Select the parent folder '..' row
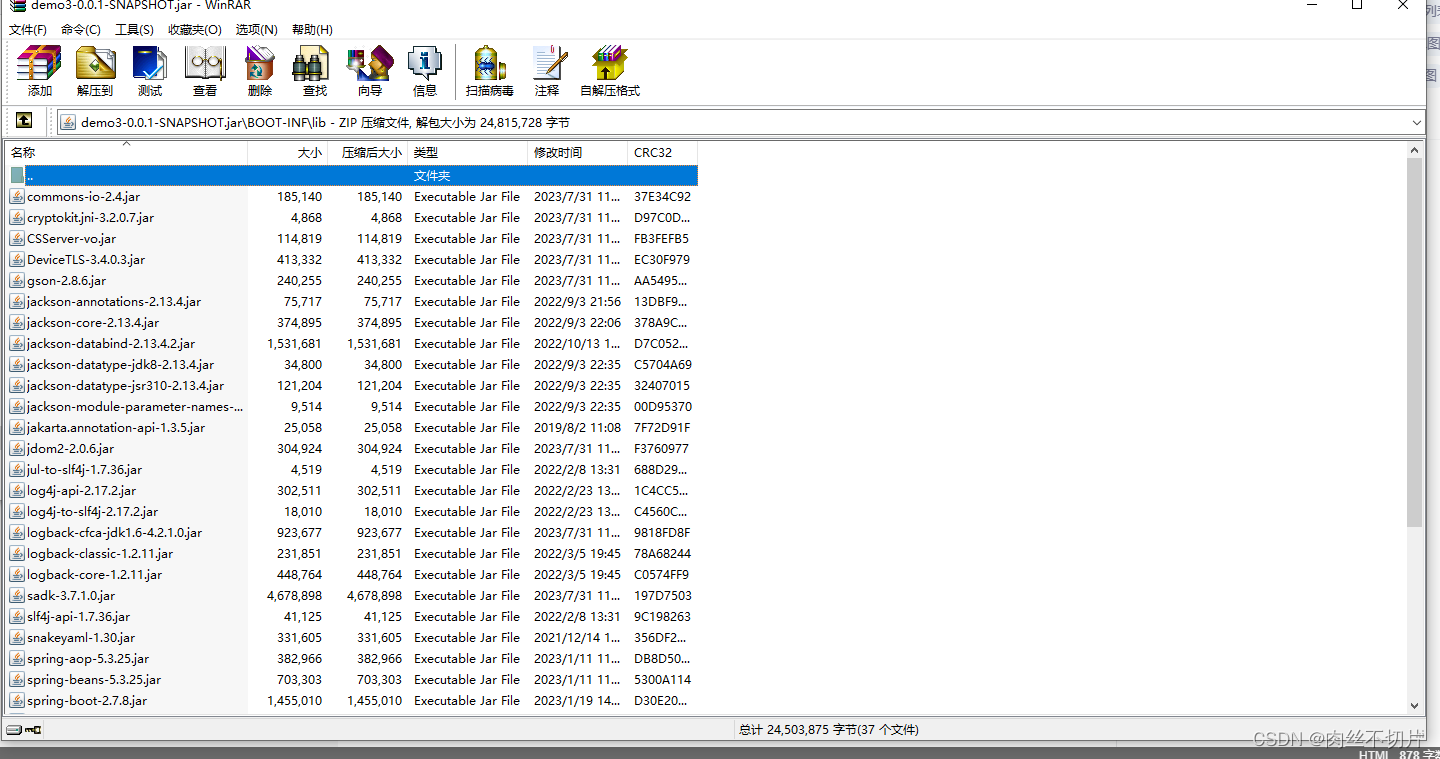Screen dimensions: 1440x759 pos(352,176)
